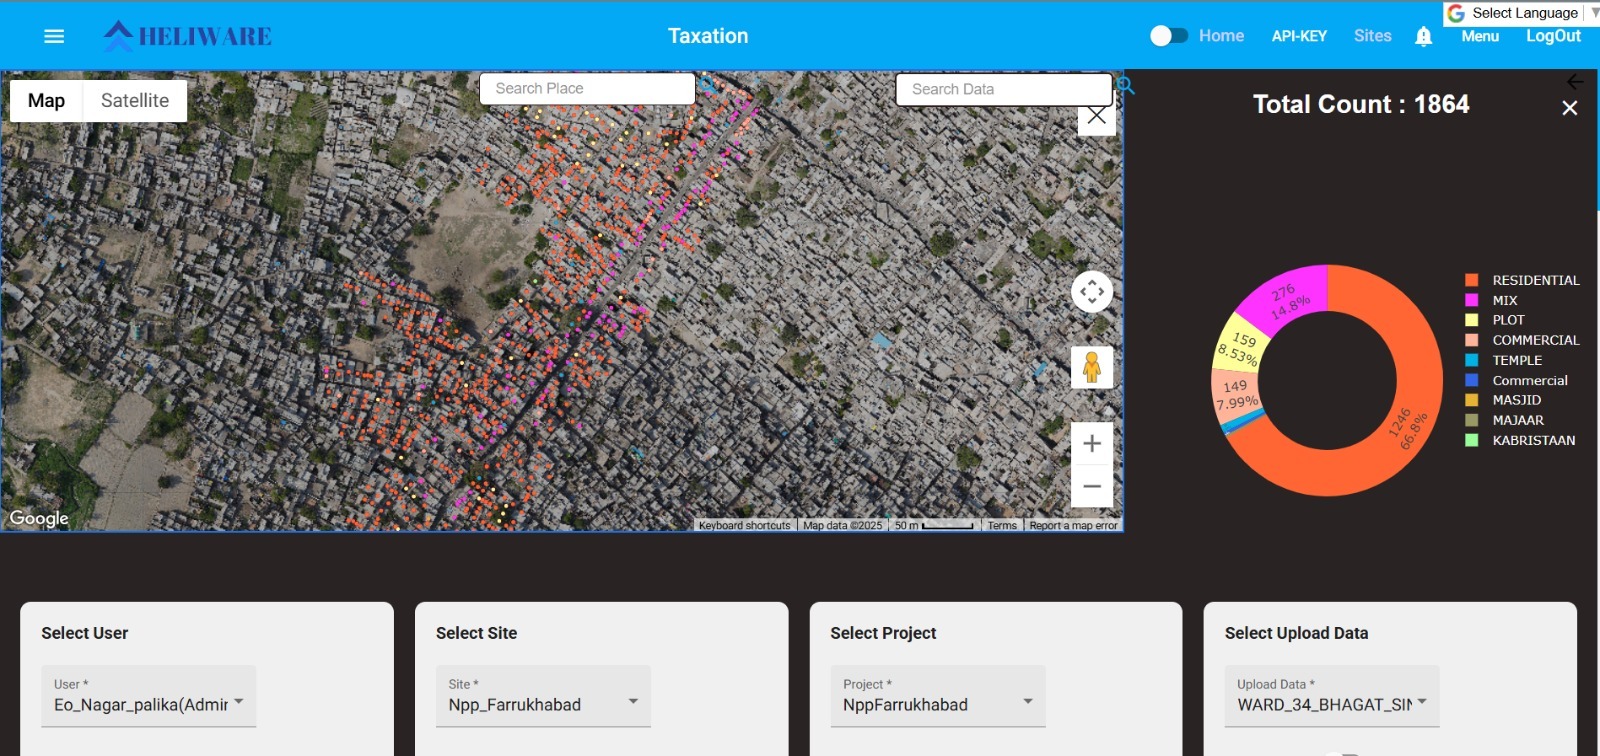1600x756 pixels.
Task: Open the Upload Data dropdown
Action: pyautogui.click(x=1332, y=696)
